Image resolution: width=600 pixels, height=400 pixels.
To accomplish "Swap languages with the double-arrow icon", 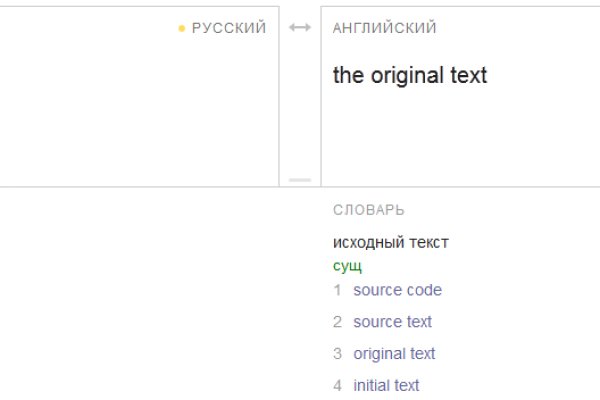I will tap(300, 28).
